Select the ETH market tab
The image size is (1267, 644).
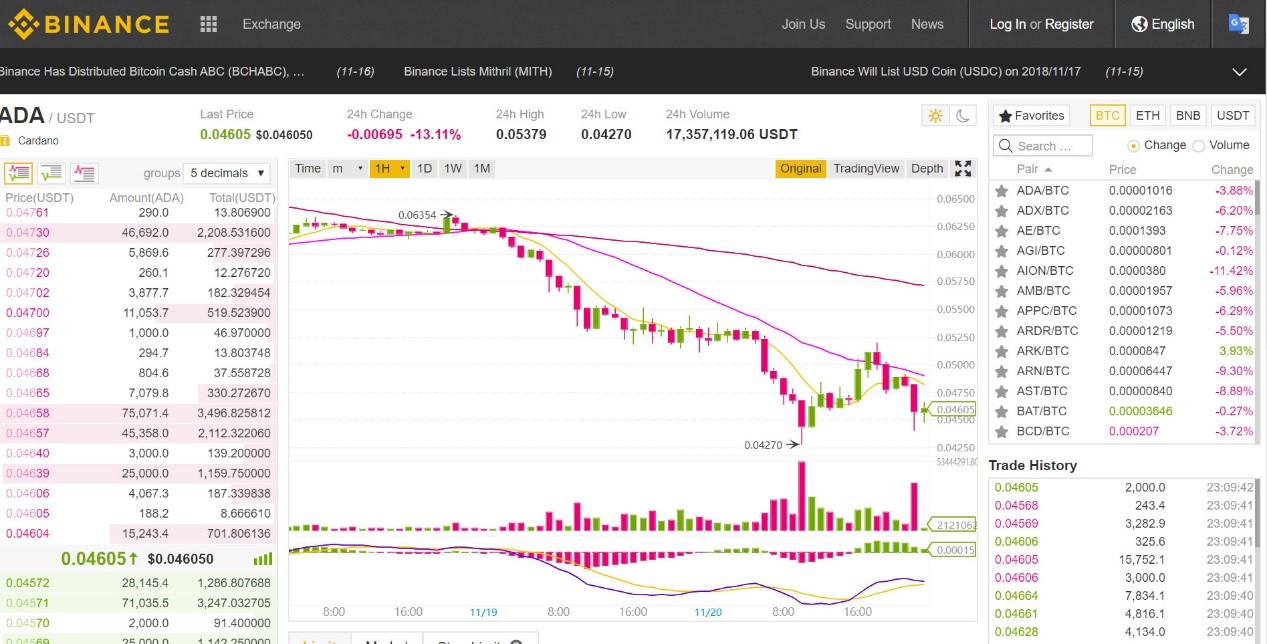tap(1148, 116)
